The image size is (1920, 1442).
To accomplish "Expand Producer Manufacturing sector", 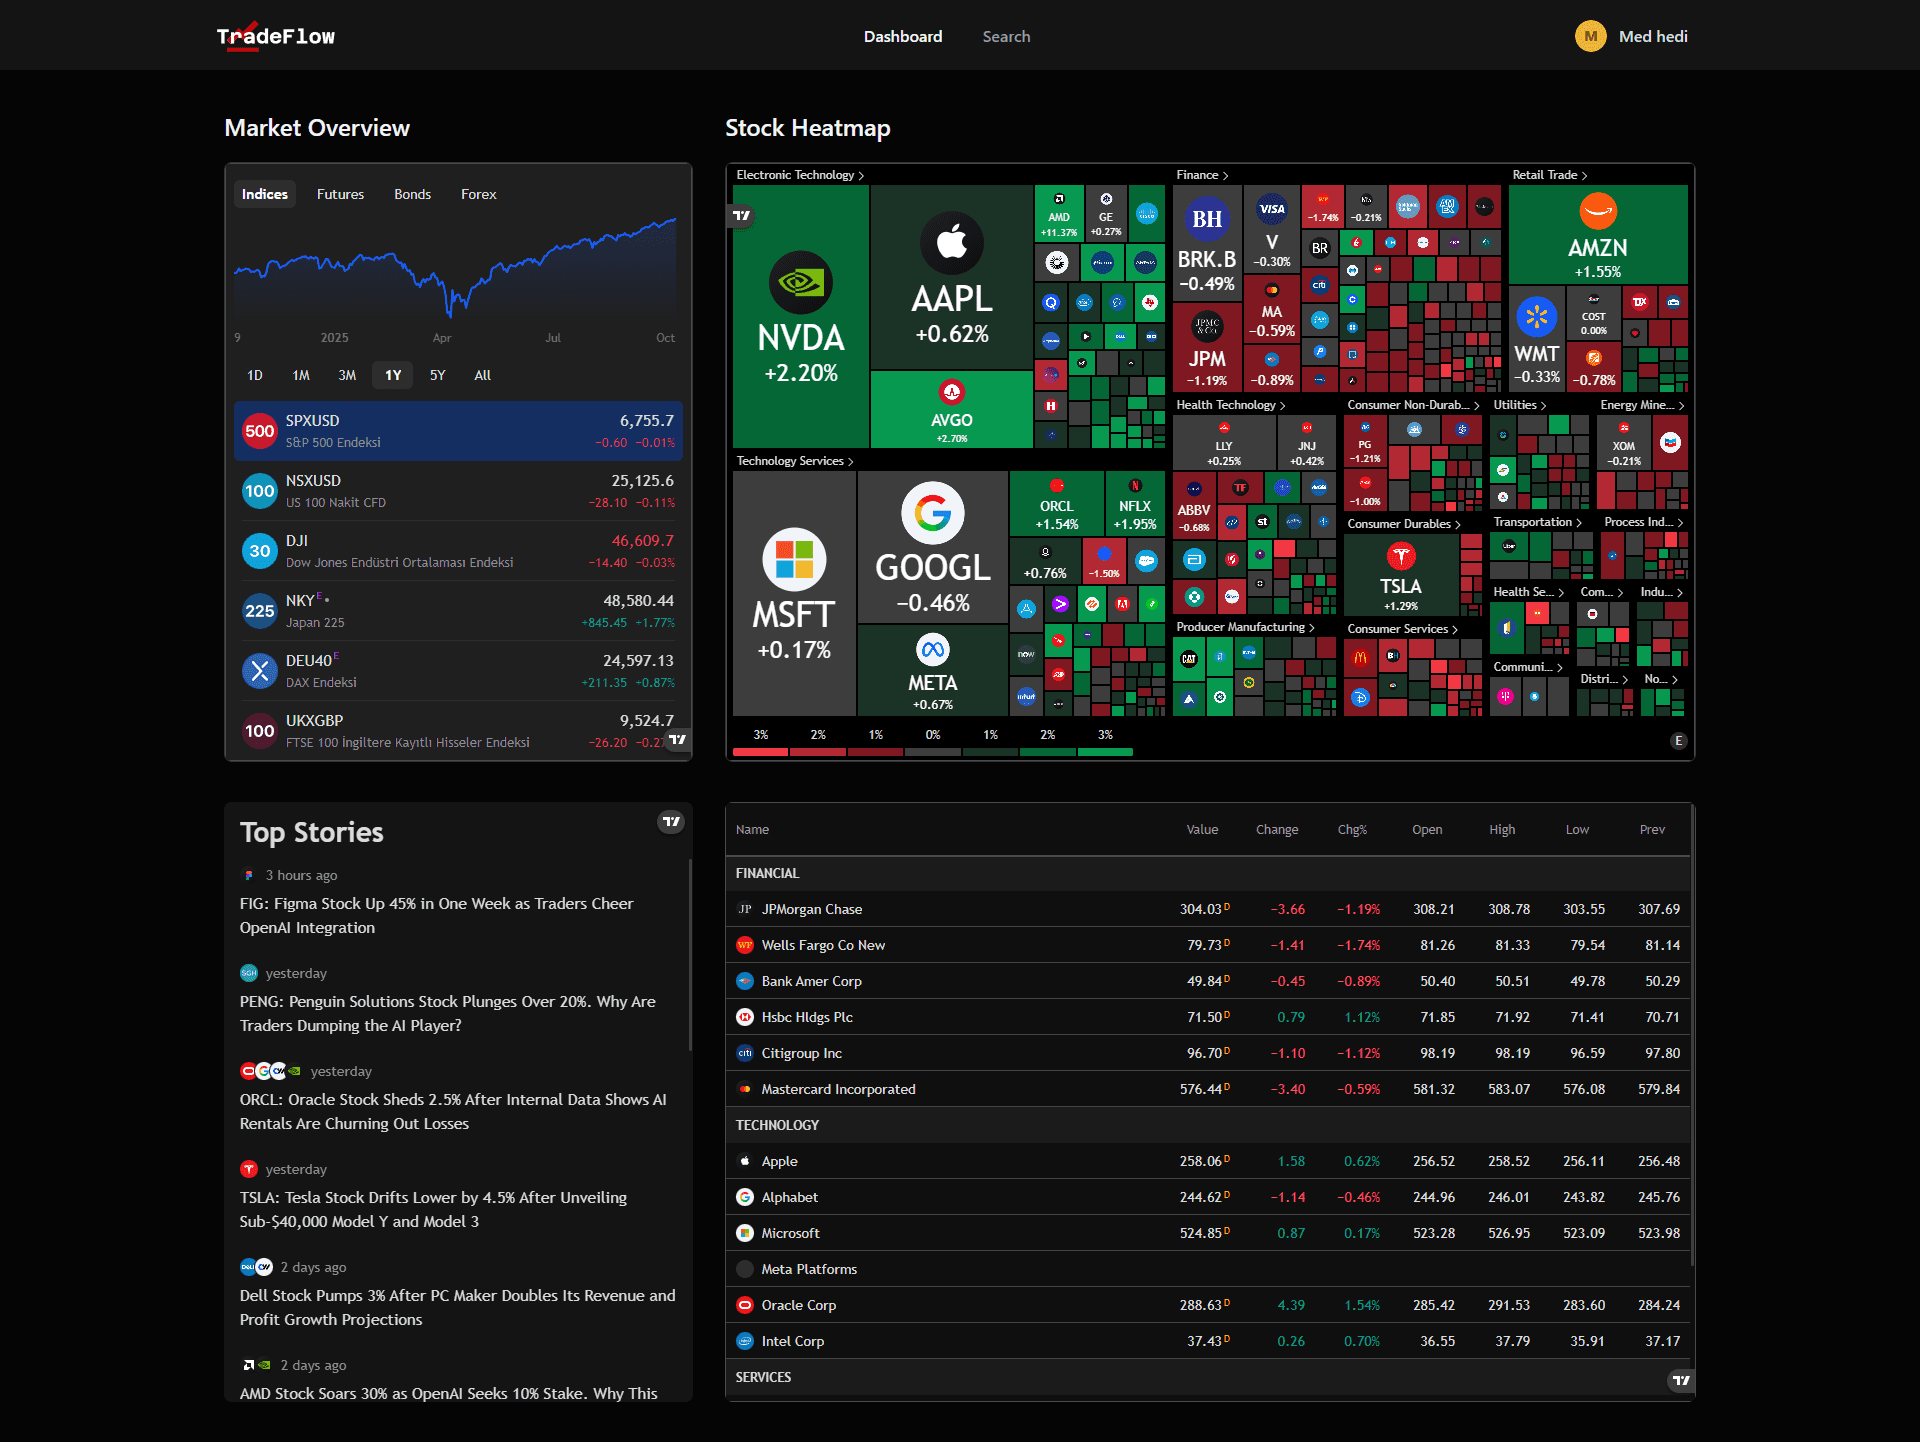I will [x=1245, y=627].
